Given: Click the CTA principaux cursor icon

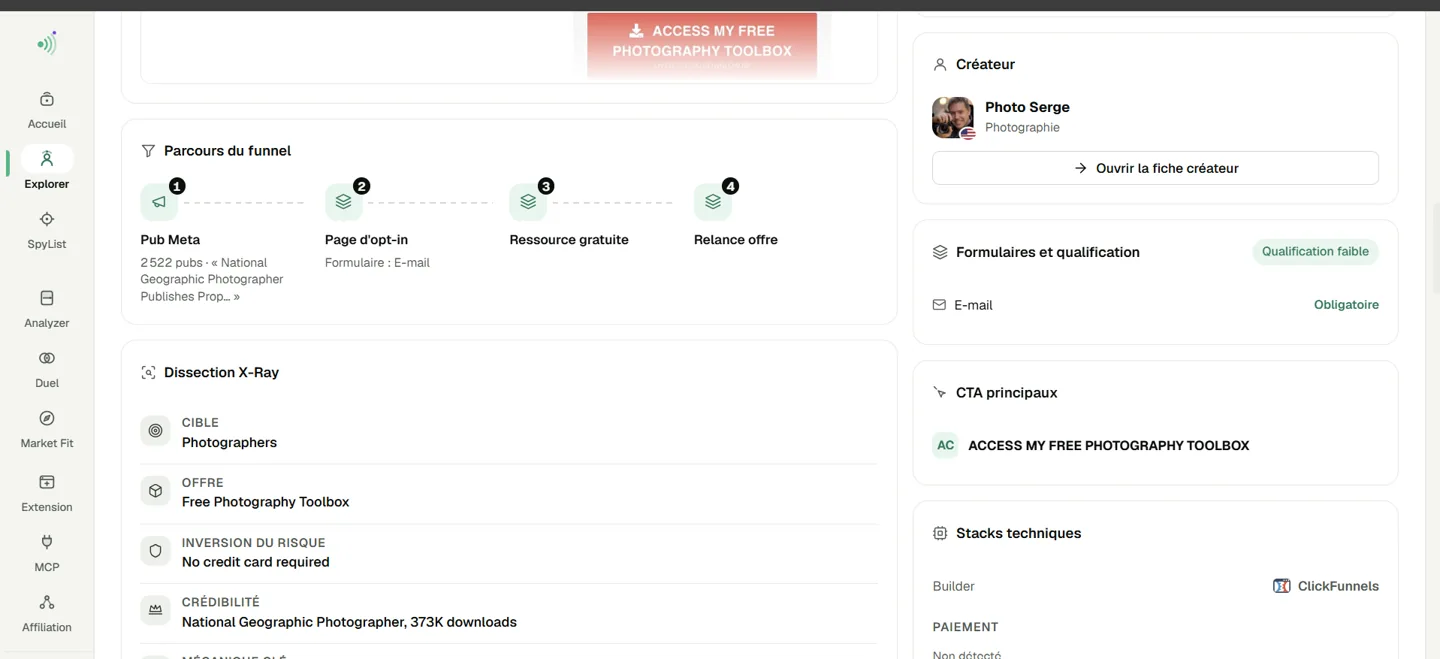Looking at the screenshot, I should (x=940, y=393).
